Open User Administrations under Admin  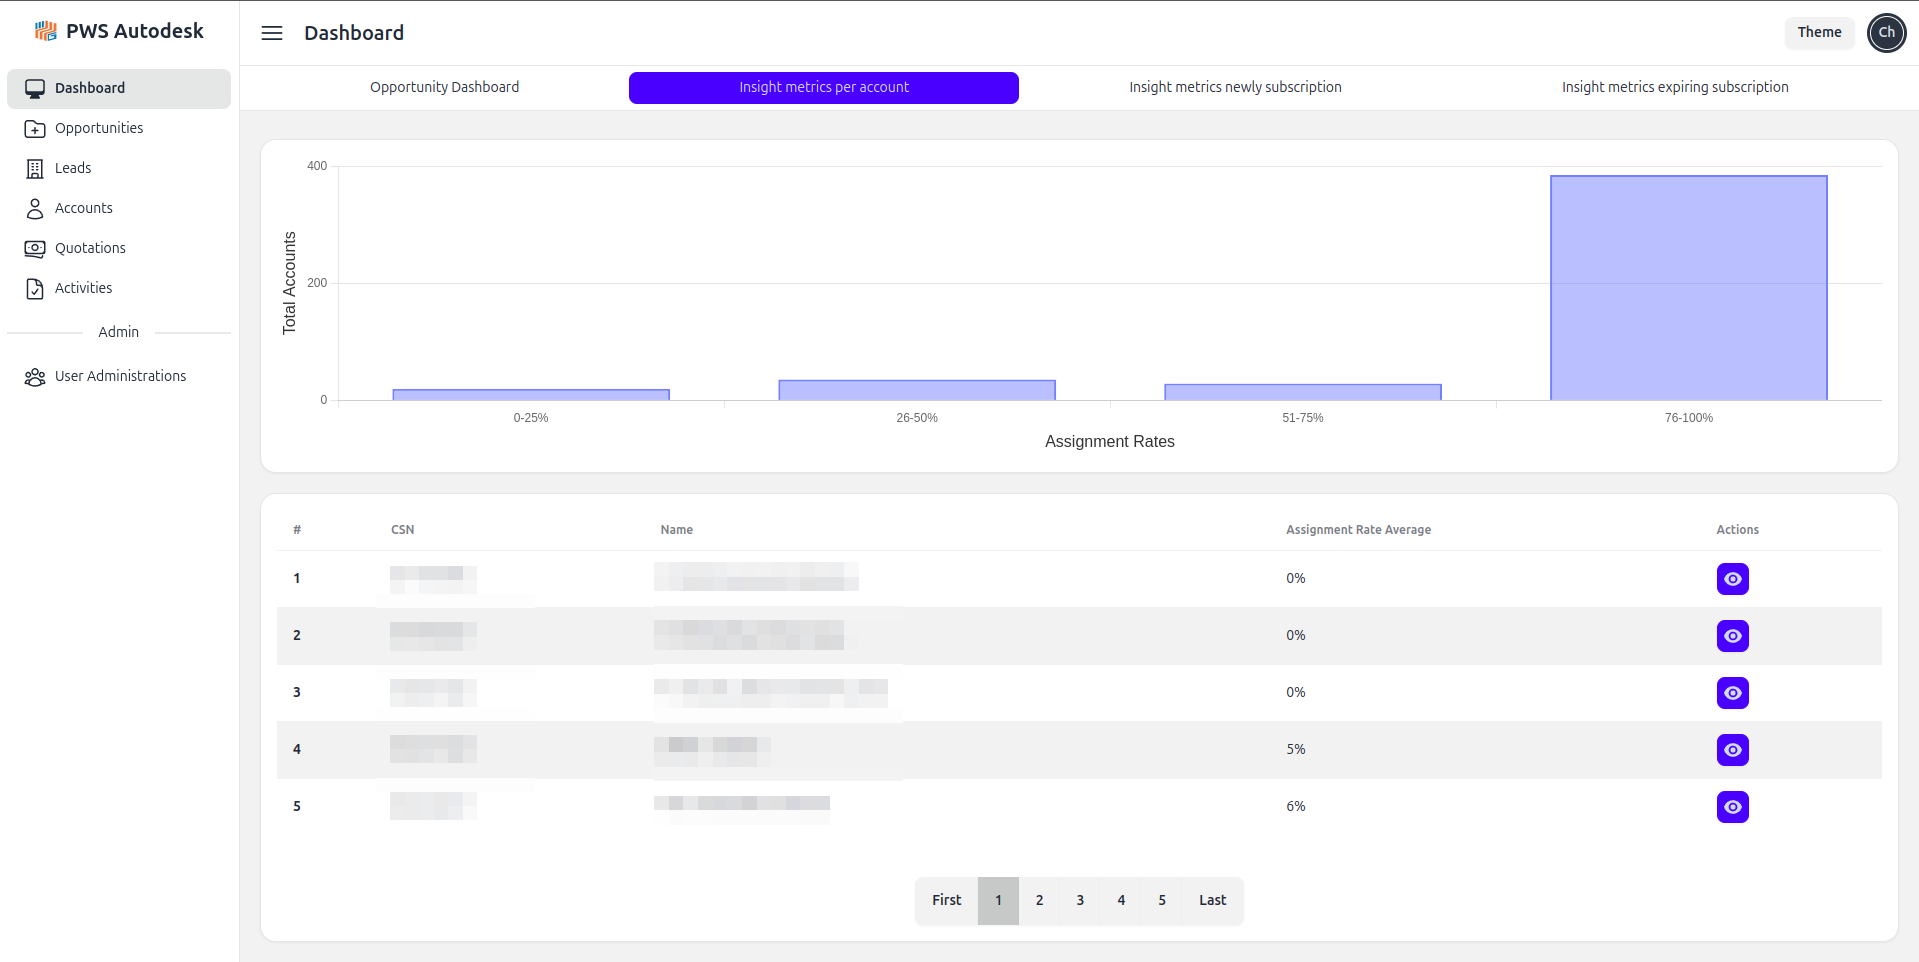pos(120,376)
